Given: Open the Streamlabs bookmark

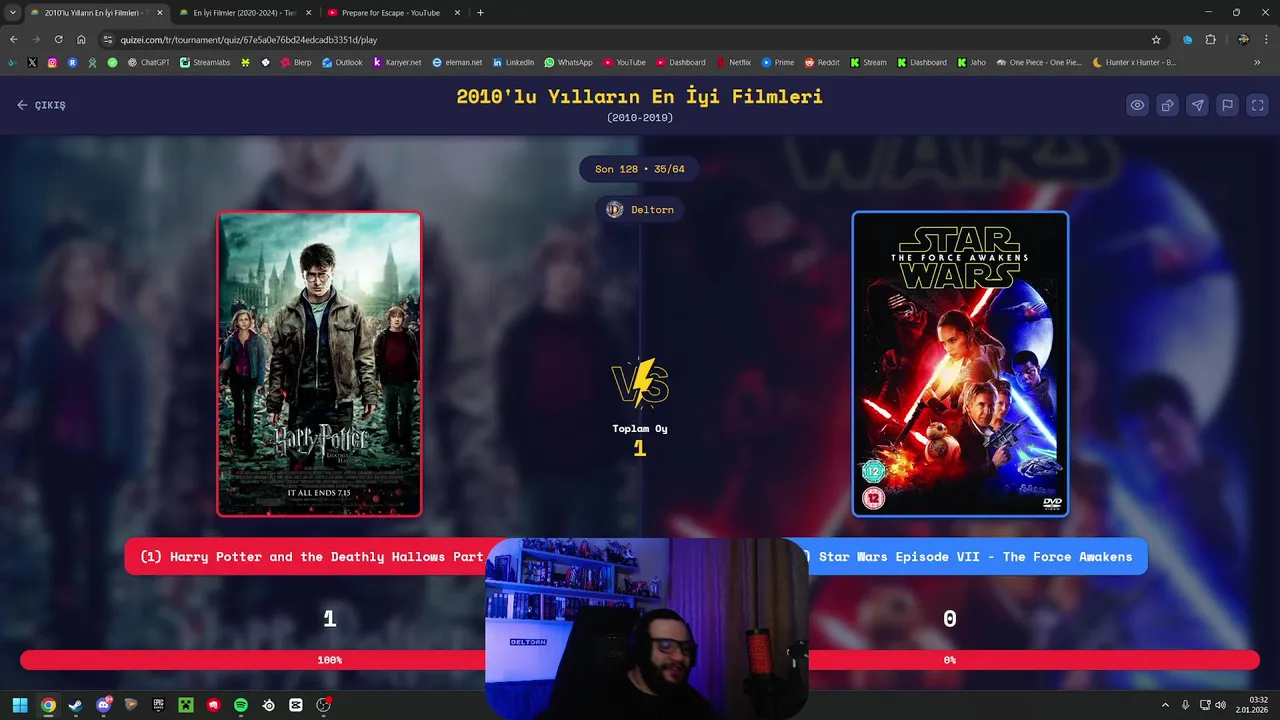Looking at the screenshot, I should [x=205, y=62].
